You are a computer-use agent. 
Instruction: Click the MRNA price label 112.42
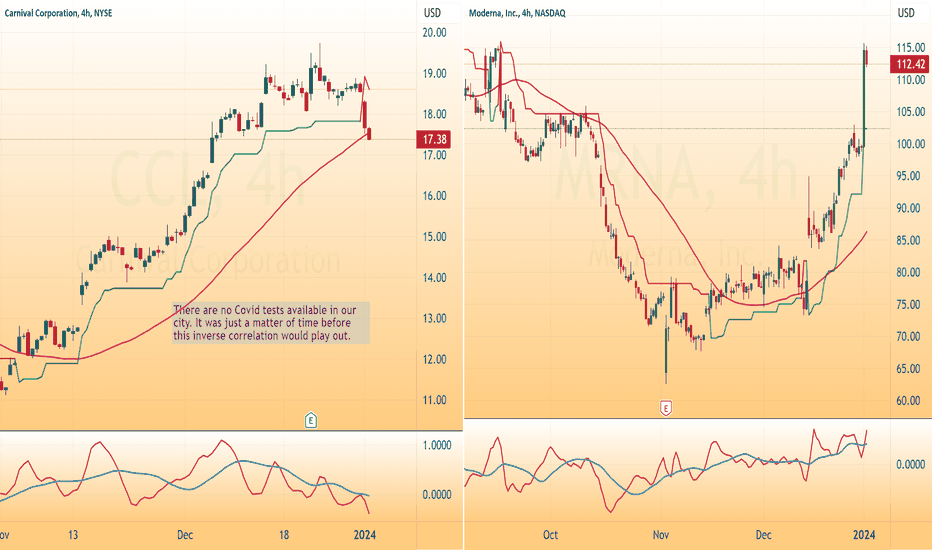pyautogui.click(x=911, y=64)
